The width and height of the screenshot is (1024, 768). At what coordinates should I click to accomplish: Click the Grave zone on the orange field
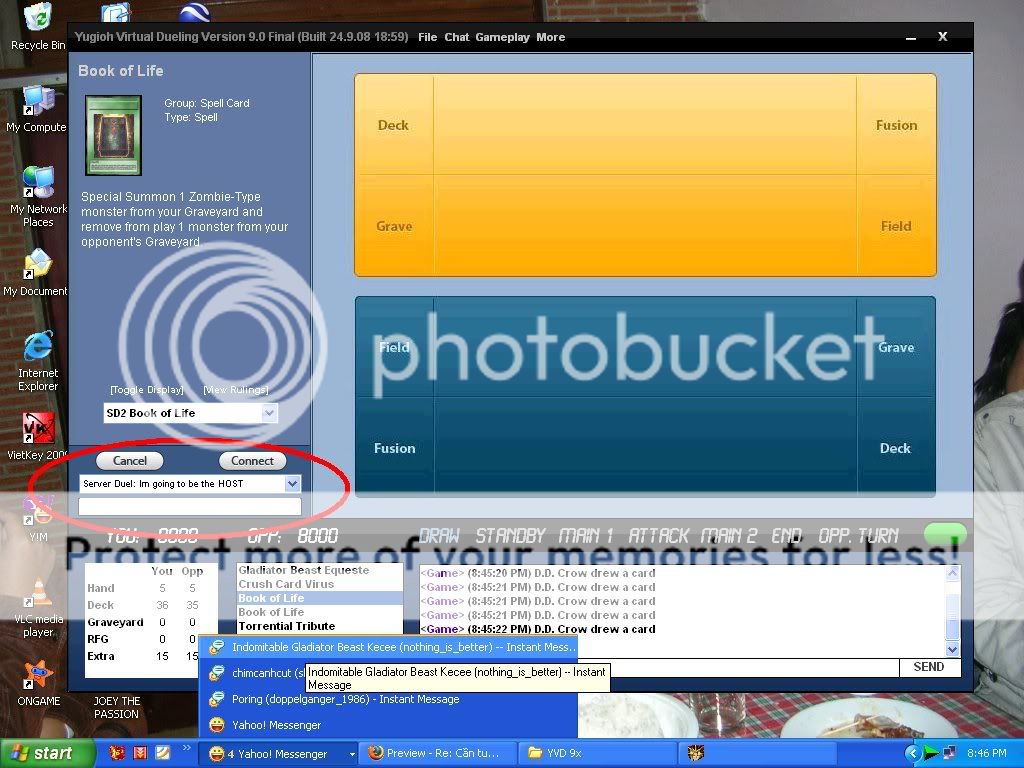click(x=394, y=226)
